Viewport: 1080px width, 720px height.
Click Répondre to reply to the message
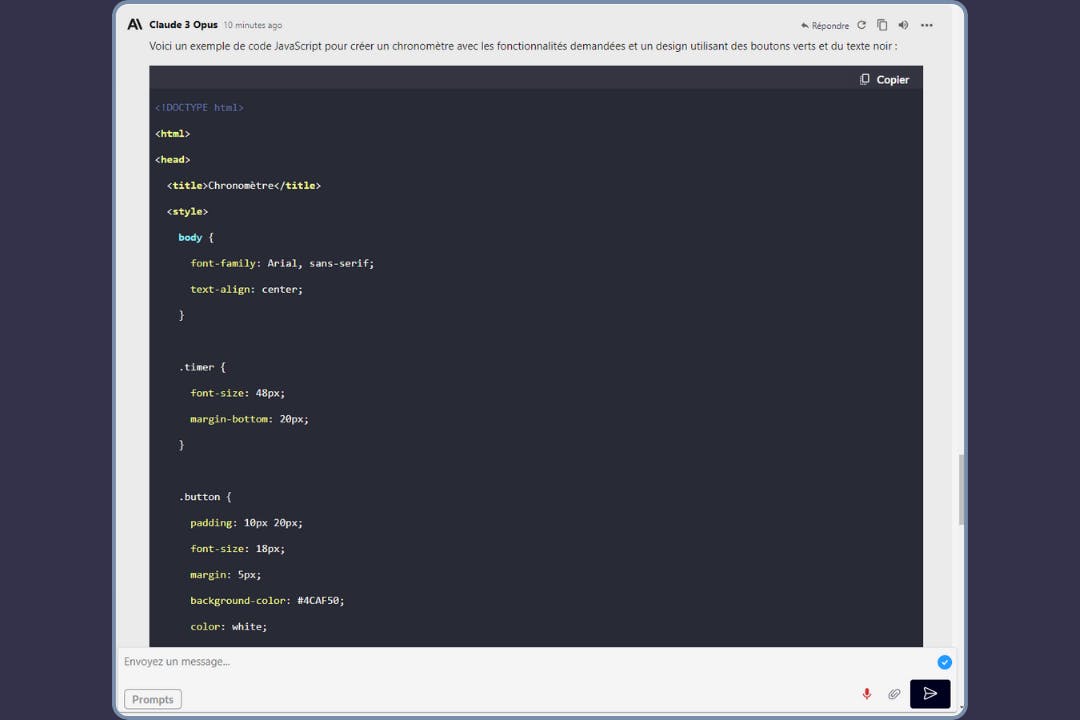point(825,26)
